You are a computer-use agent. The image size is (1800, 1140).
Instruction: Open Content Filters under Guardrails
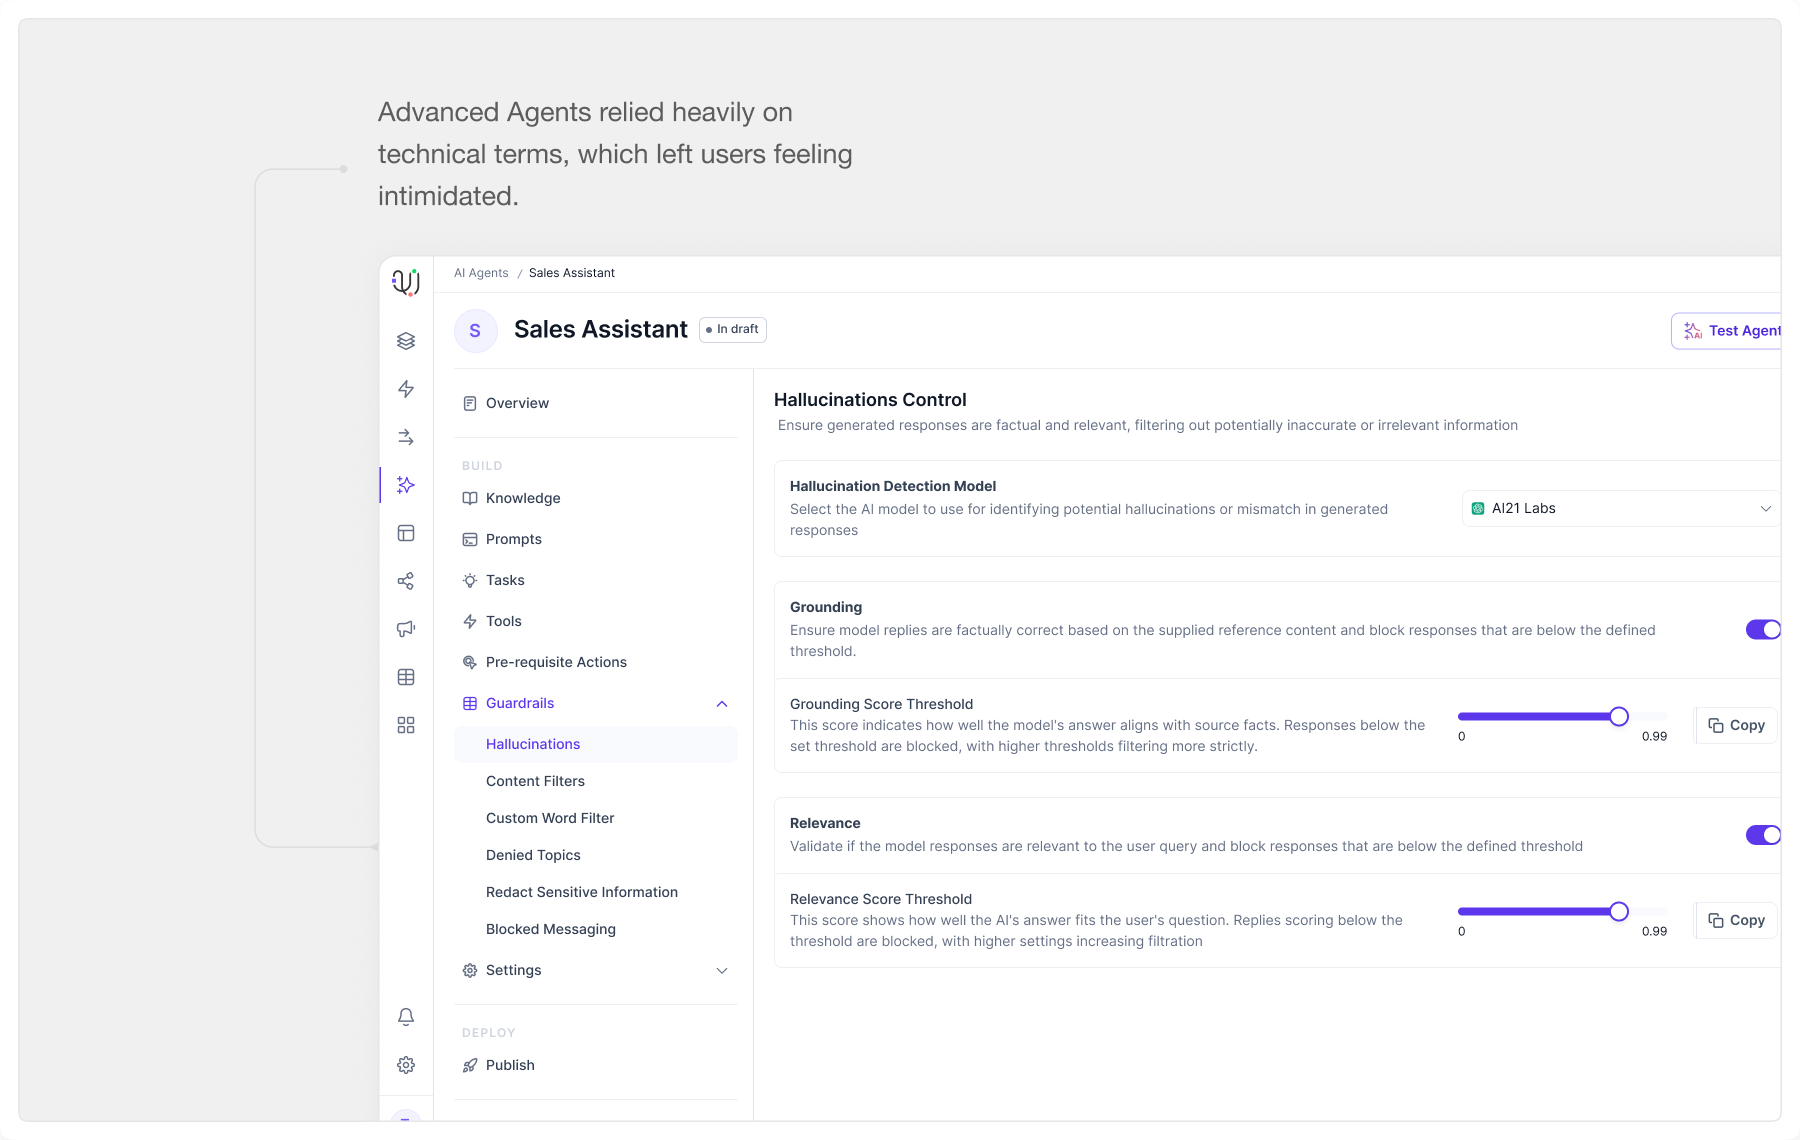click(x=596, y=781)
